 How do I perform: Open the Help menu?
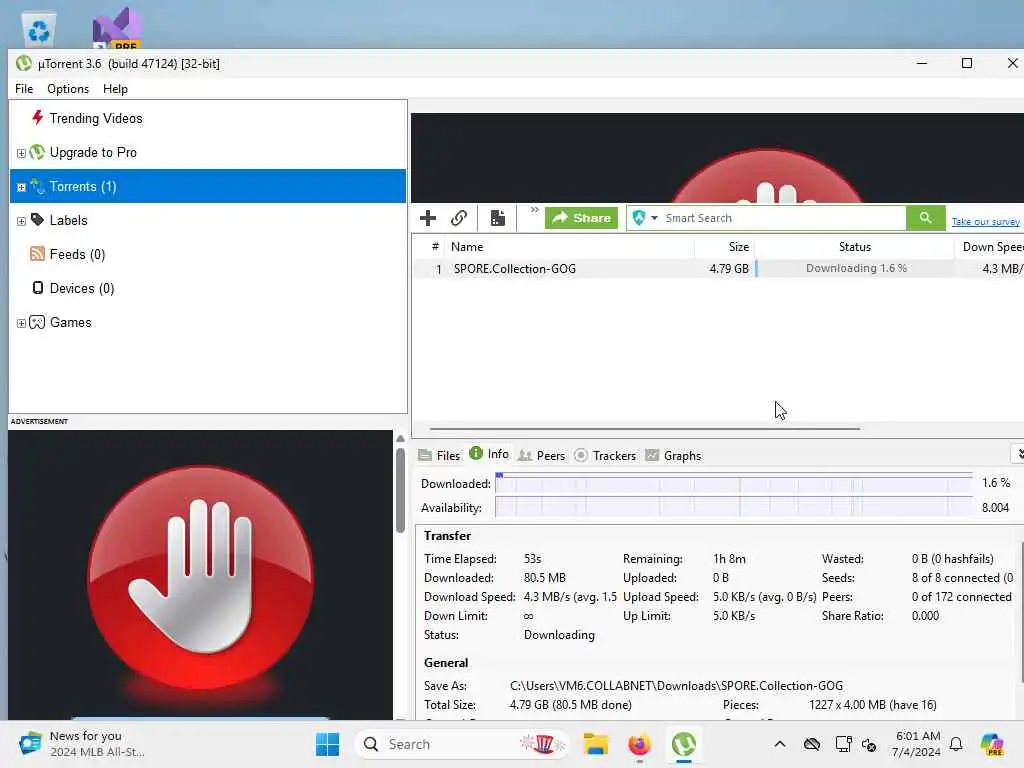[x=115, y=89]
